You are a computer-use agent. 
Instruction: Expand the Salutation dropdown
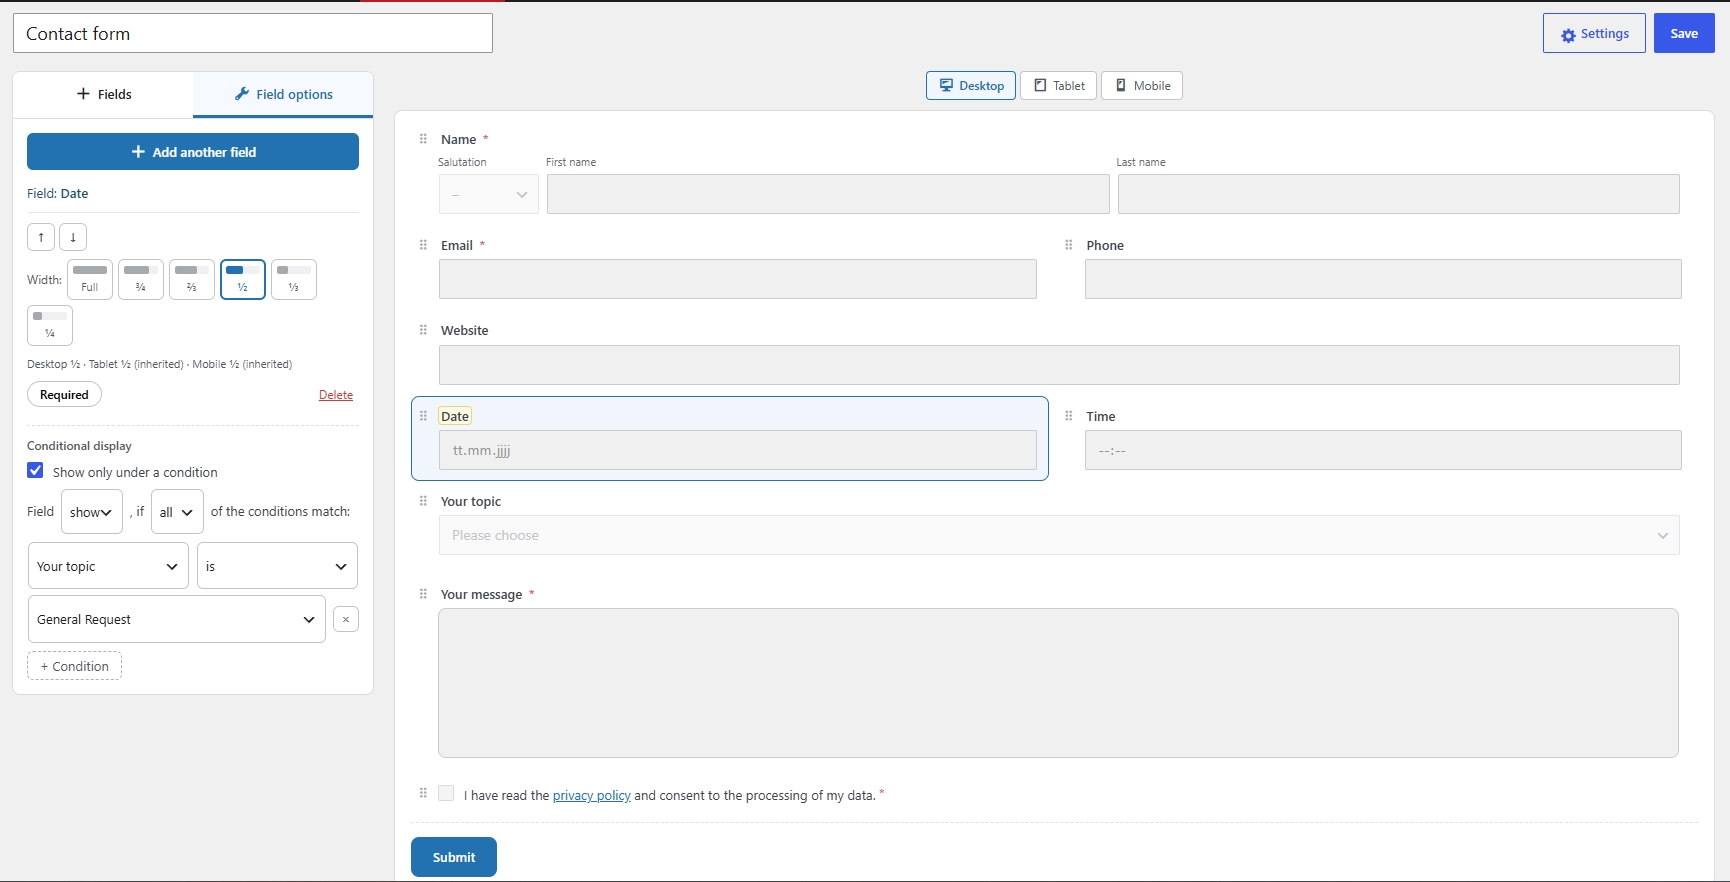(x=489, y=194)
